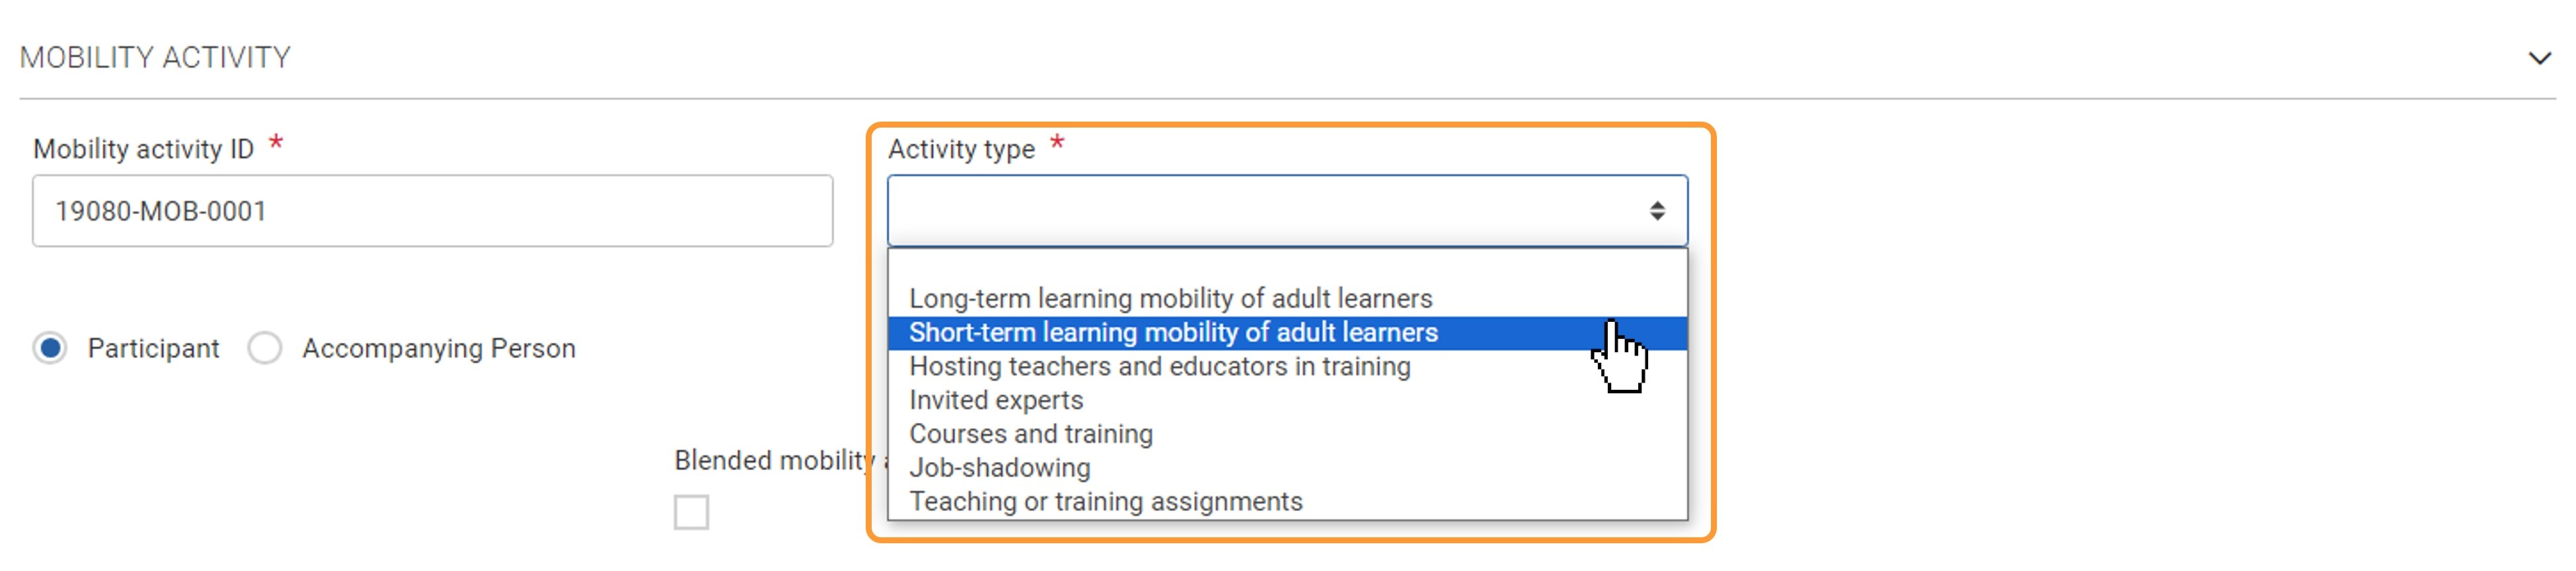Select the Accompanying Person radio button
The height and width of the screenshot is (571, 2576).
click(265, 348)
